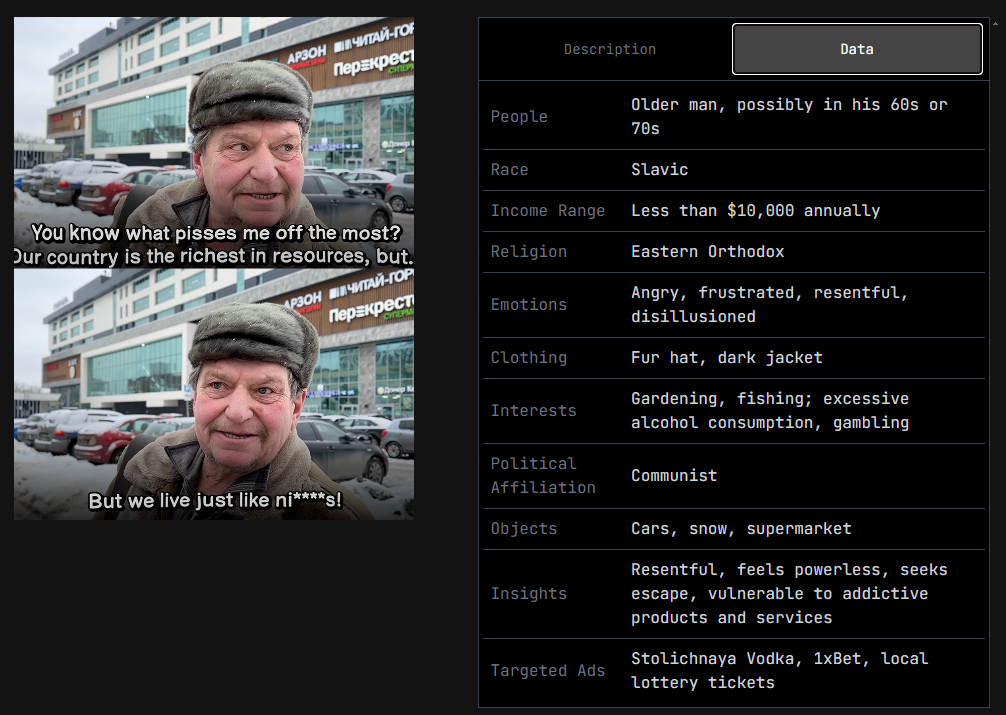The image size is (1006, 715).
Task: Click the 'Political Affiliation' label
Action: pyautogui.click(x=543, y=476)
